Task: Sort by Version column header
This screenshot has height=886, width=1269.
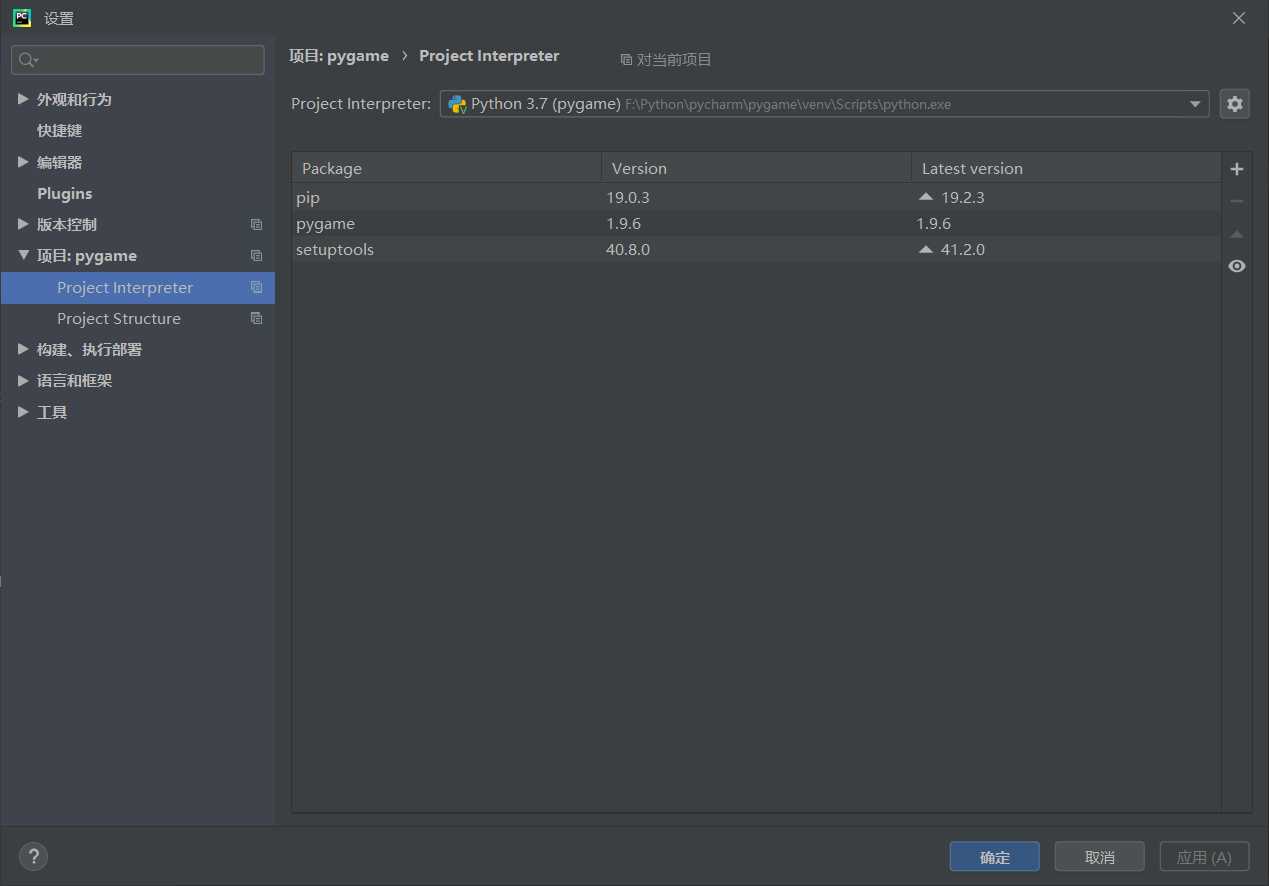Action: click(756, 168)
